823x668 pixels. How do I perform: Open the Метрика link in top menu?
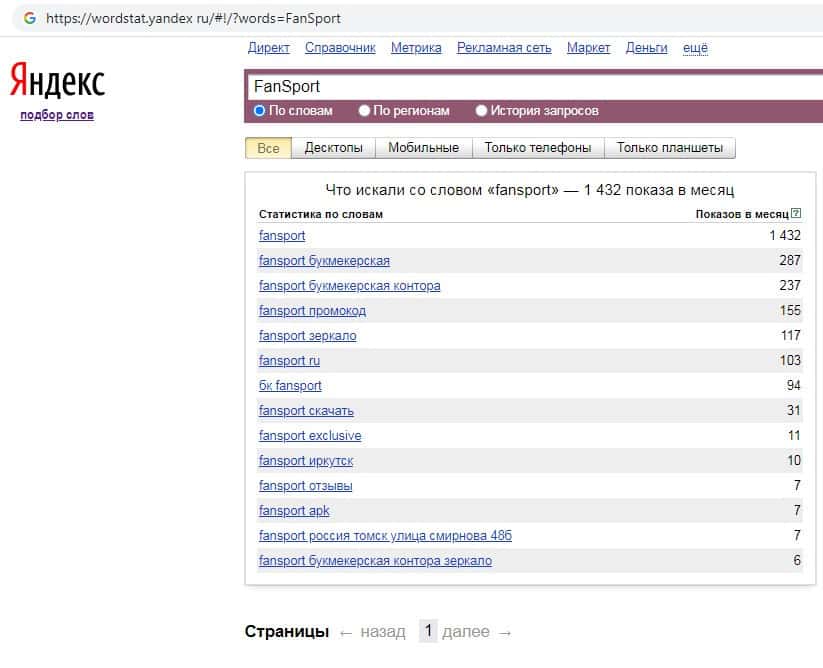(x=416, y=48)
